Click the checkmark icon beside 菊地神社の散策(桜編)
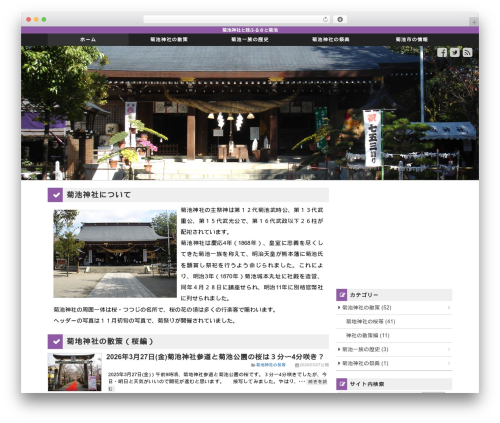The width and height of the screenshot is (500, 423). pos(55,341)
